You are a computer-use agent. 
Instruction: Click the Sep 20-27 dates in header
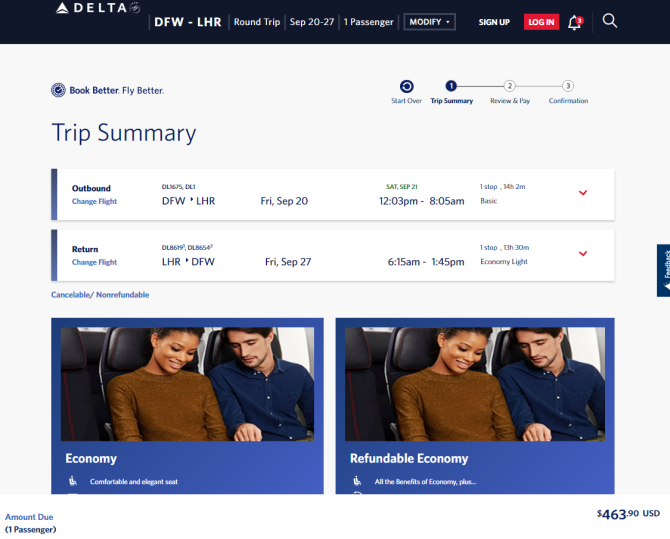point(312,22)
